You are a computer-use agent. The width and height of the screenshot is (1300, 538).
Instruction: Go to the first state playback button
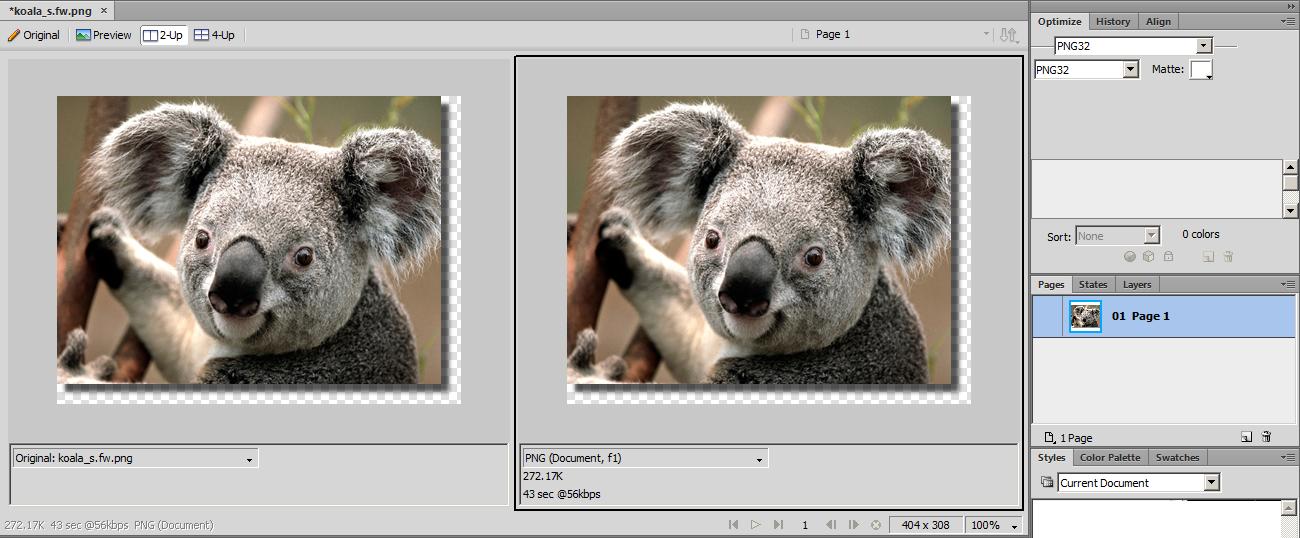click(733, 525)
